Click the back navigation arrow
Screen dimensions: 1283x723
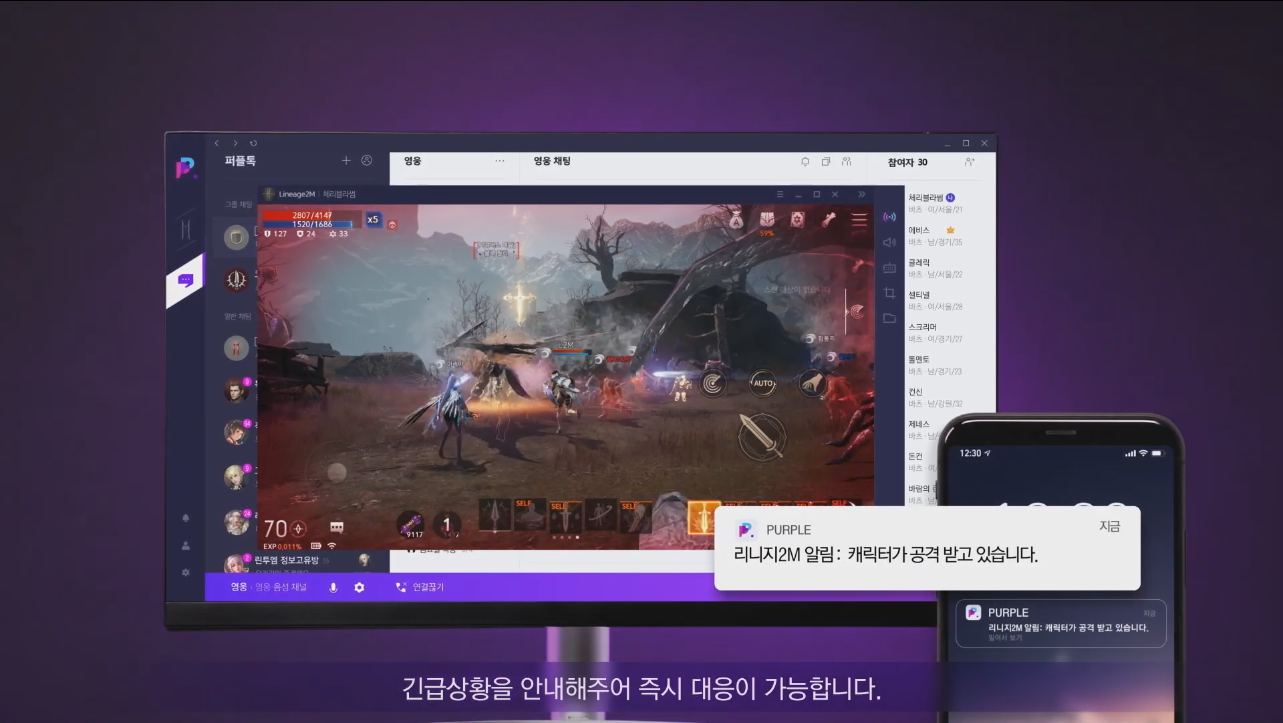click(217, 143)
